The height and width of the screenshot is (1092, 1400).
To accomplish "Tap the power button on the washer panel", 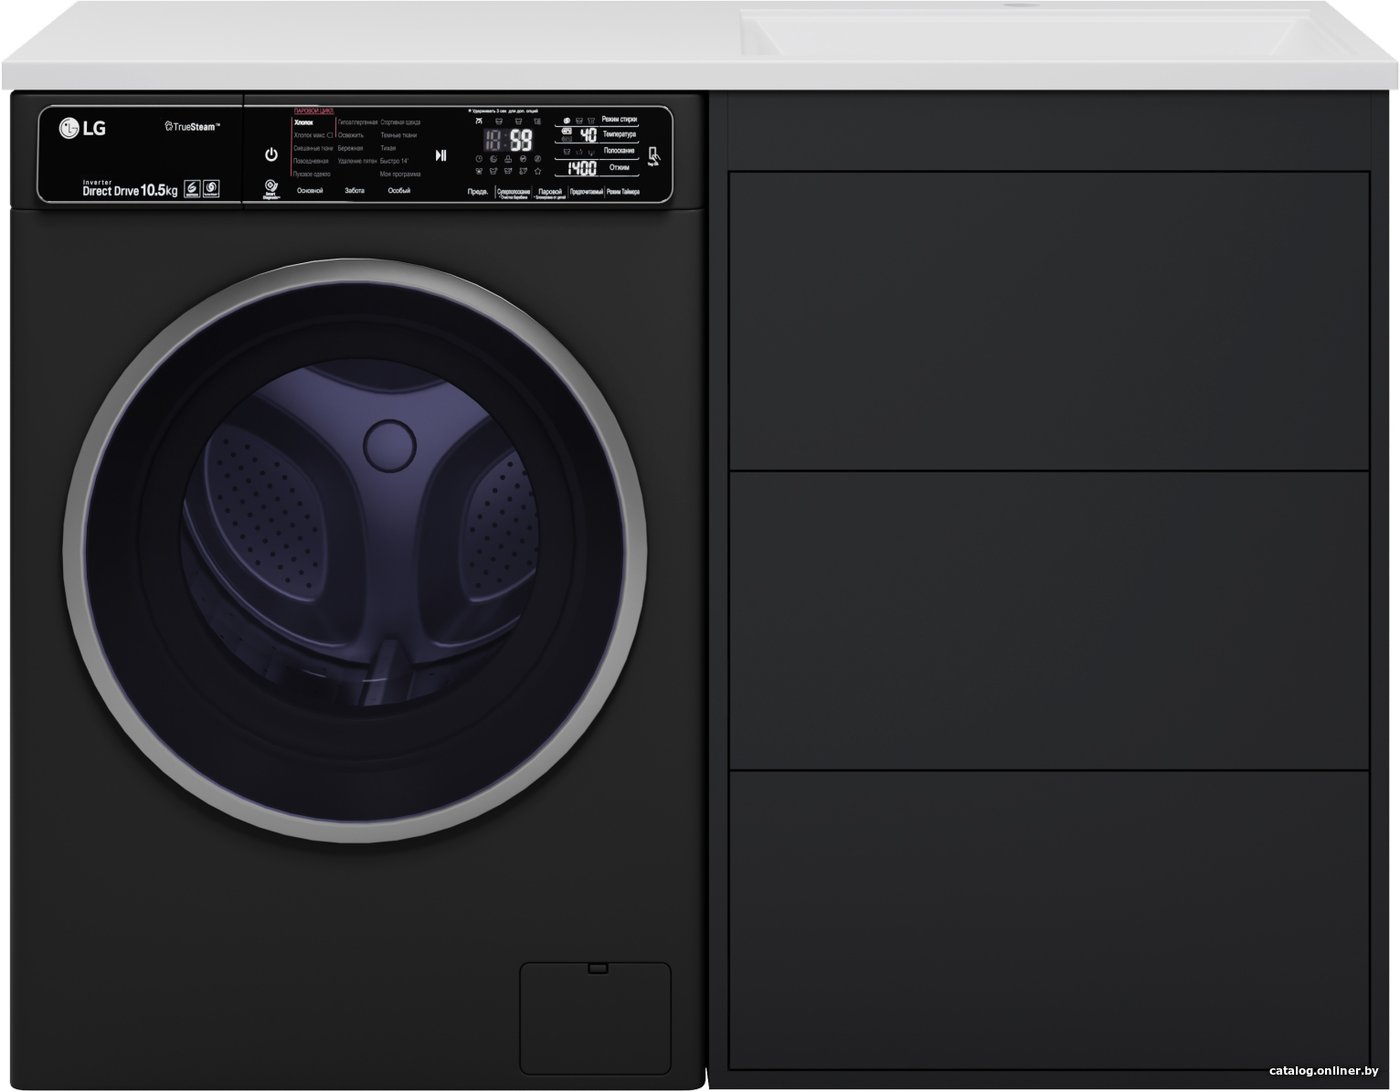I will click(271, 155).
